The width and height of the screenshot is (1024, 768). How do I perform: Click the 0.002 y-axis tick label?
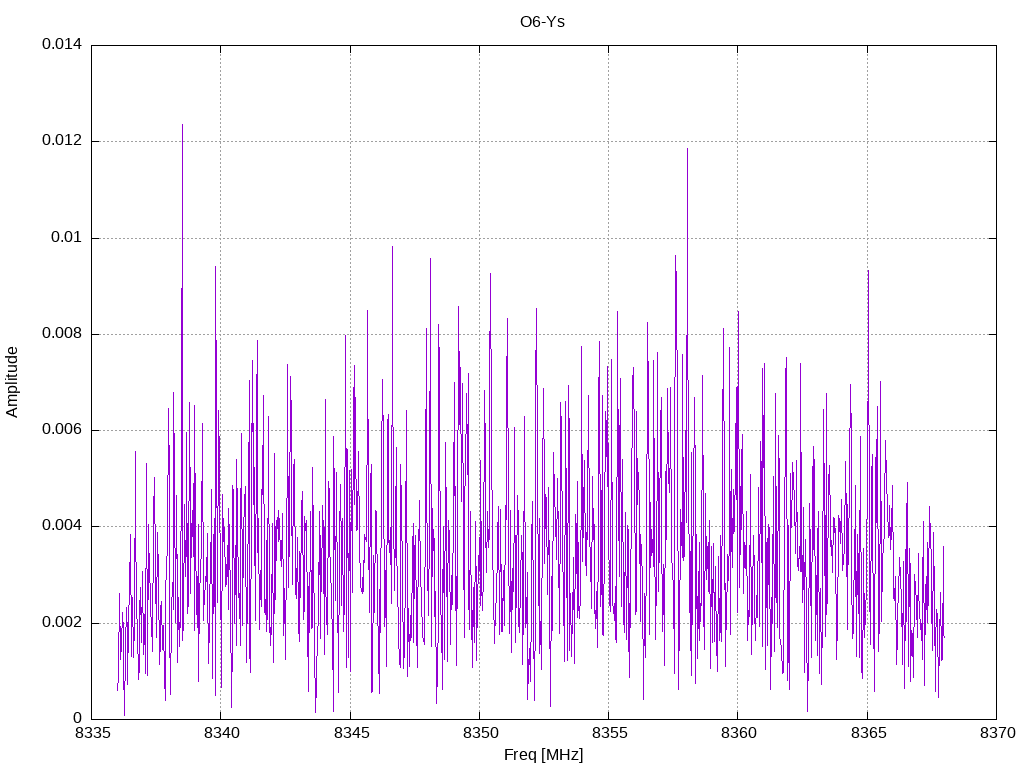coord(62,622)
